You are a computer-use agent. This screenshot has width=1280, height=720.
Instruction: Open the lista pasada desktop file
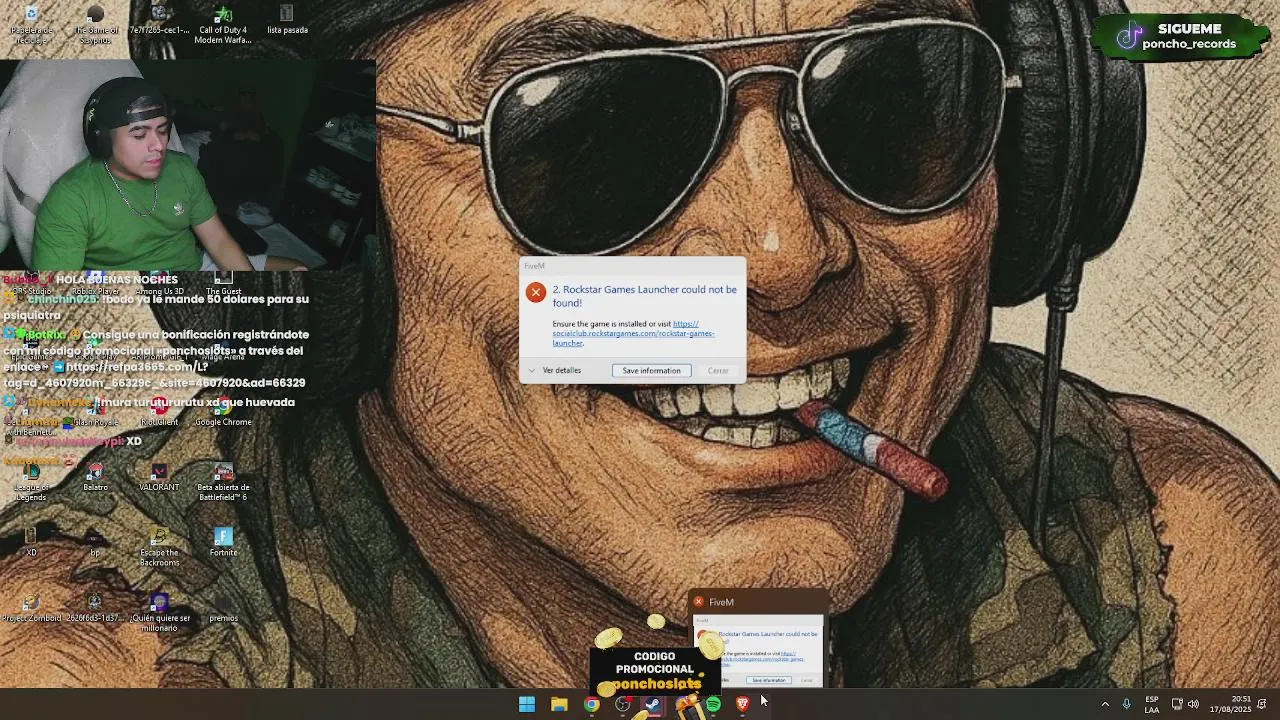tap(287, 21)
